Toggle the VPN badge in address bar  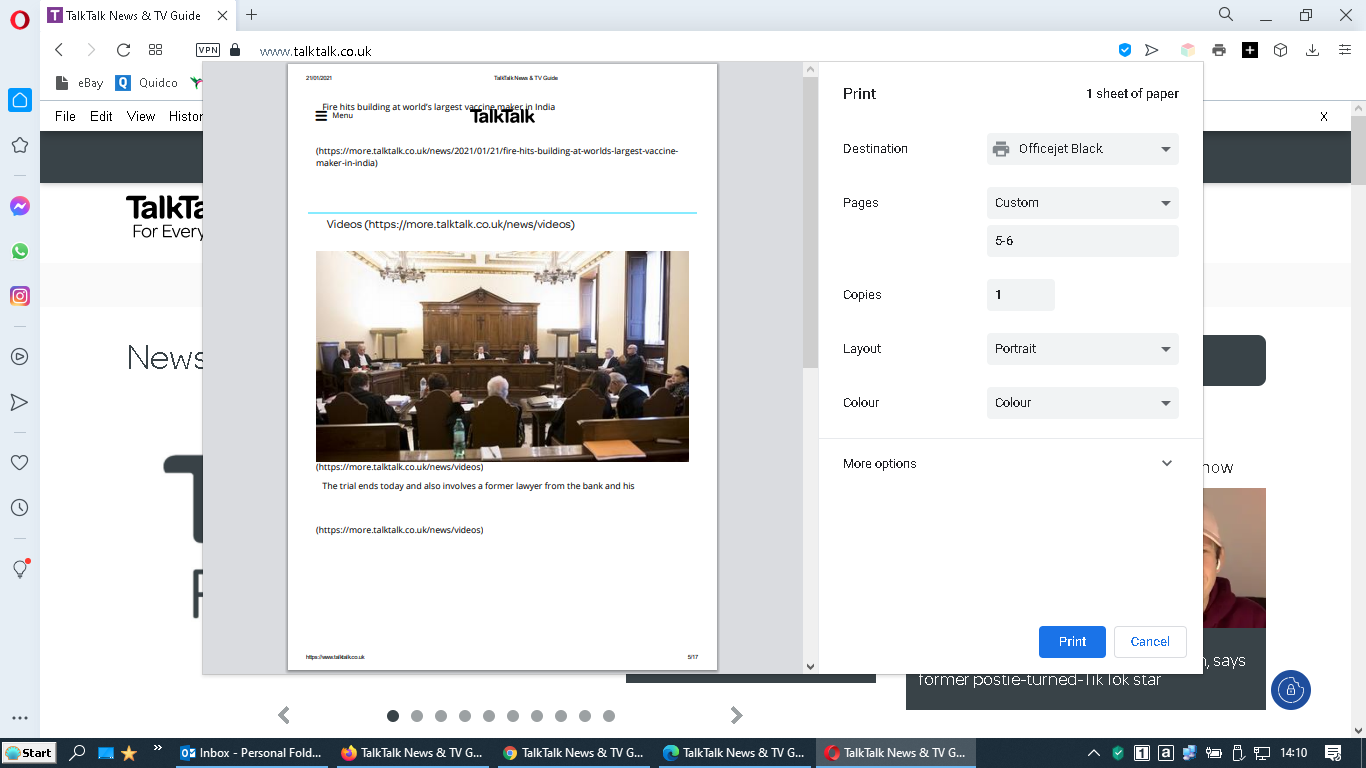[x=208, y=50]
